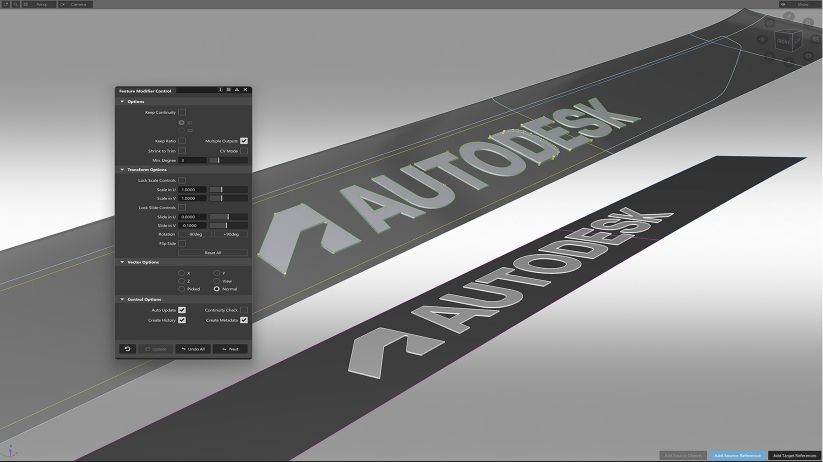Uncheck the Create History checkbox
Viewport: 823px width, 462px height.
182,320
